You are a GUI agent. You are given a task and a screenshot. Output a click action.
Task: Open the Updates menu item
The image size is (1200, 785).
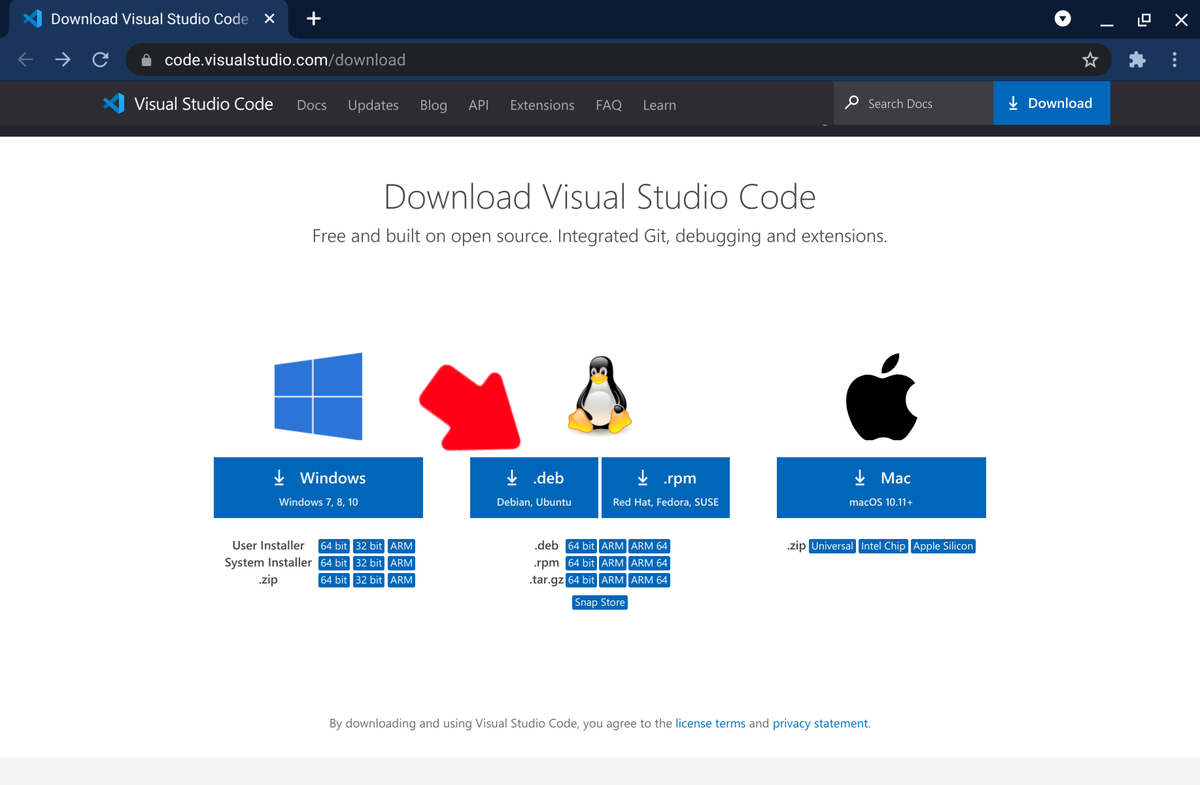pyautogui.click(x=373, y=105)
